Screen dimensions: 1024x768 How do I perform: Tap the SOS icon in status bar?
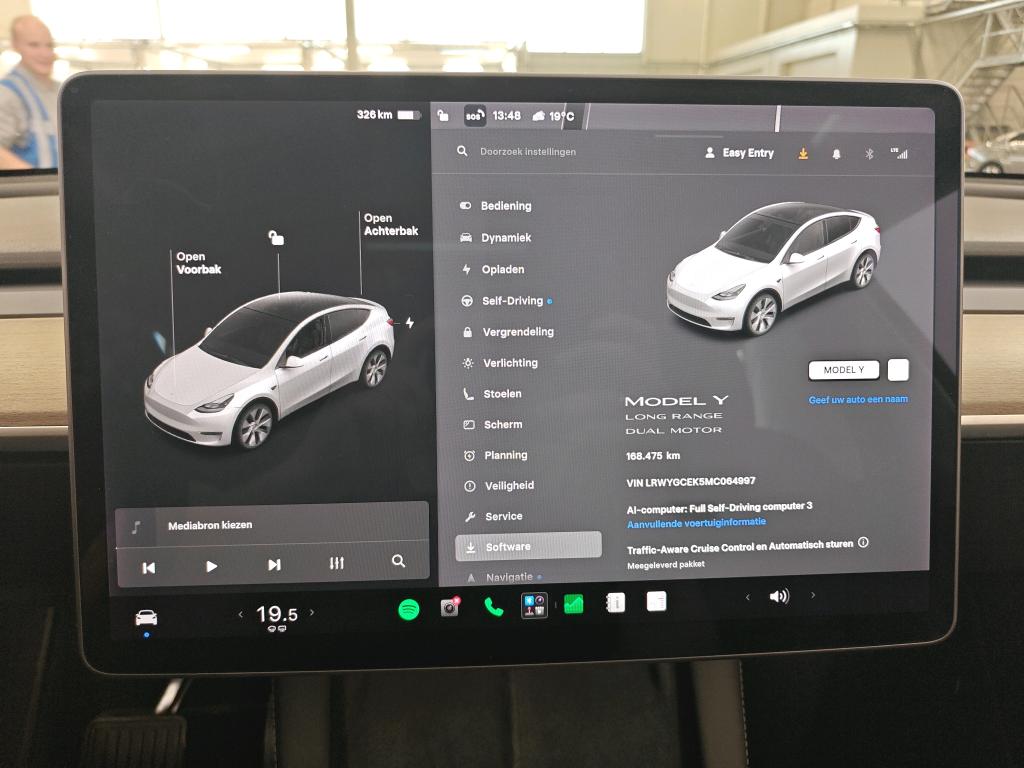[x=474, y=116]
